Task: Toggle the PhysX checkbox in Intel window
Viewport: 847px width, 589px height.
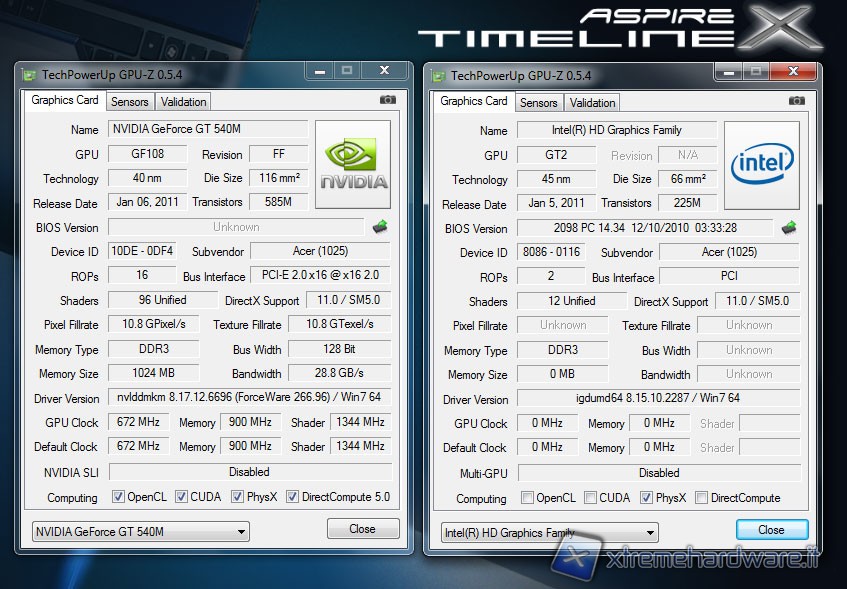Action: coord(646,498)
